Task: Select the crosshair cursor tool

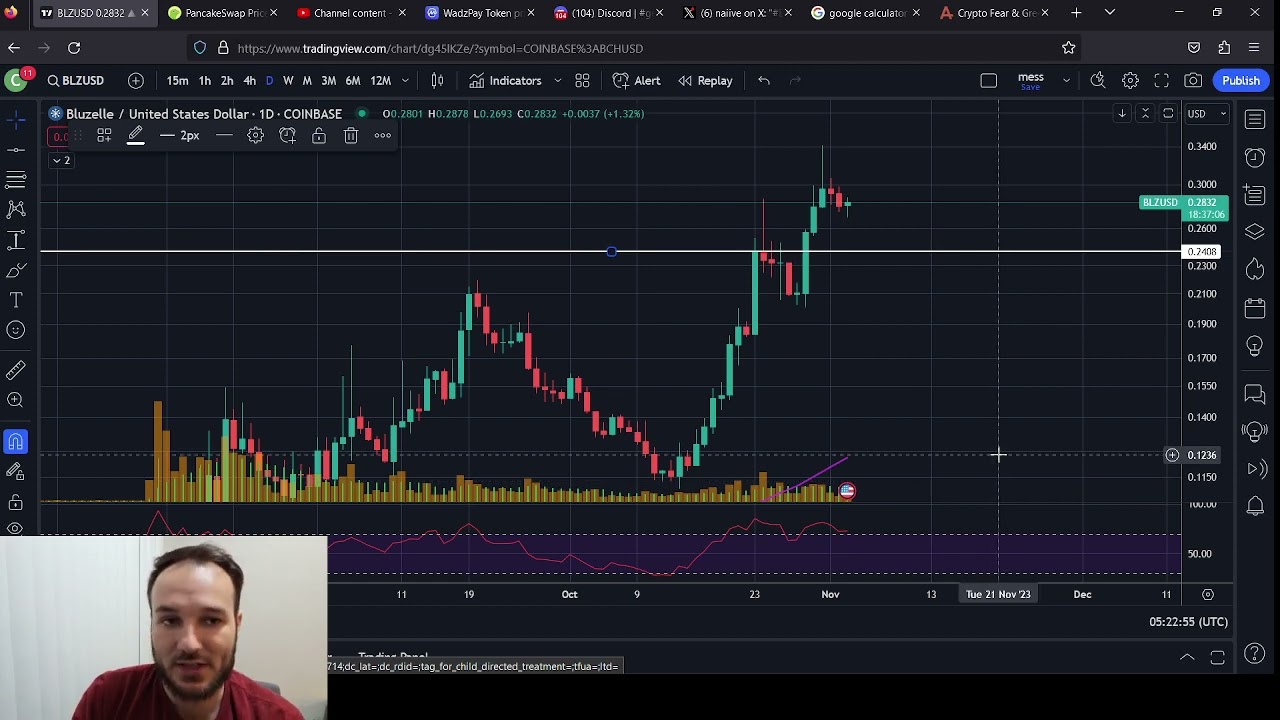Action: click(16, 120)
